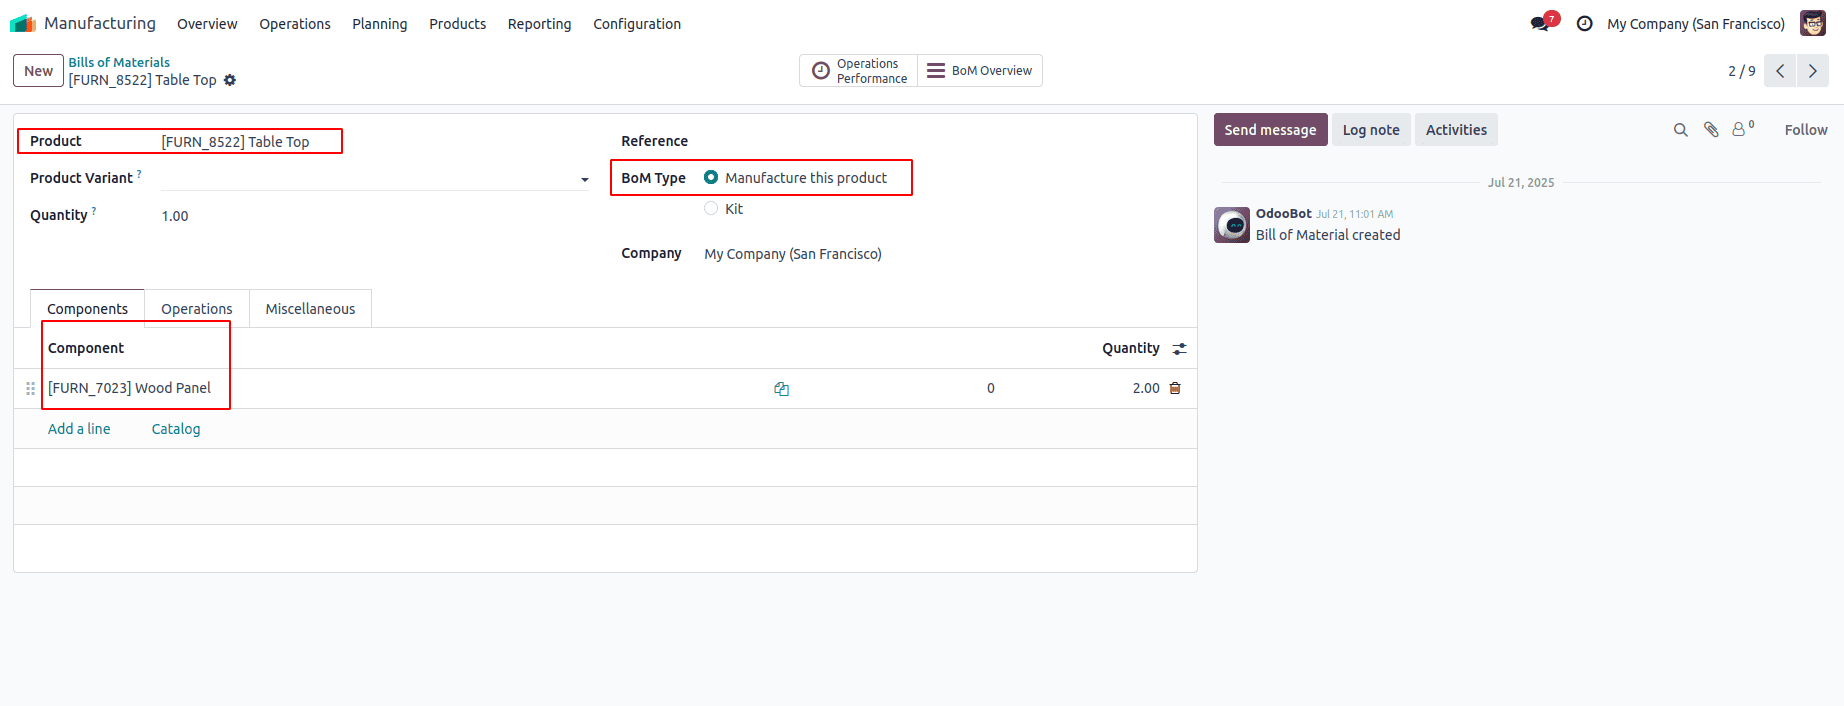Expand the Product Variant dropdown arrow
Image resolution: width=1844 pixels, height=706 pixels.
tap(584, 180)
